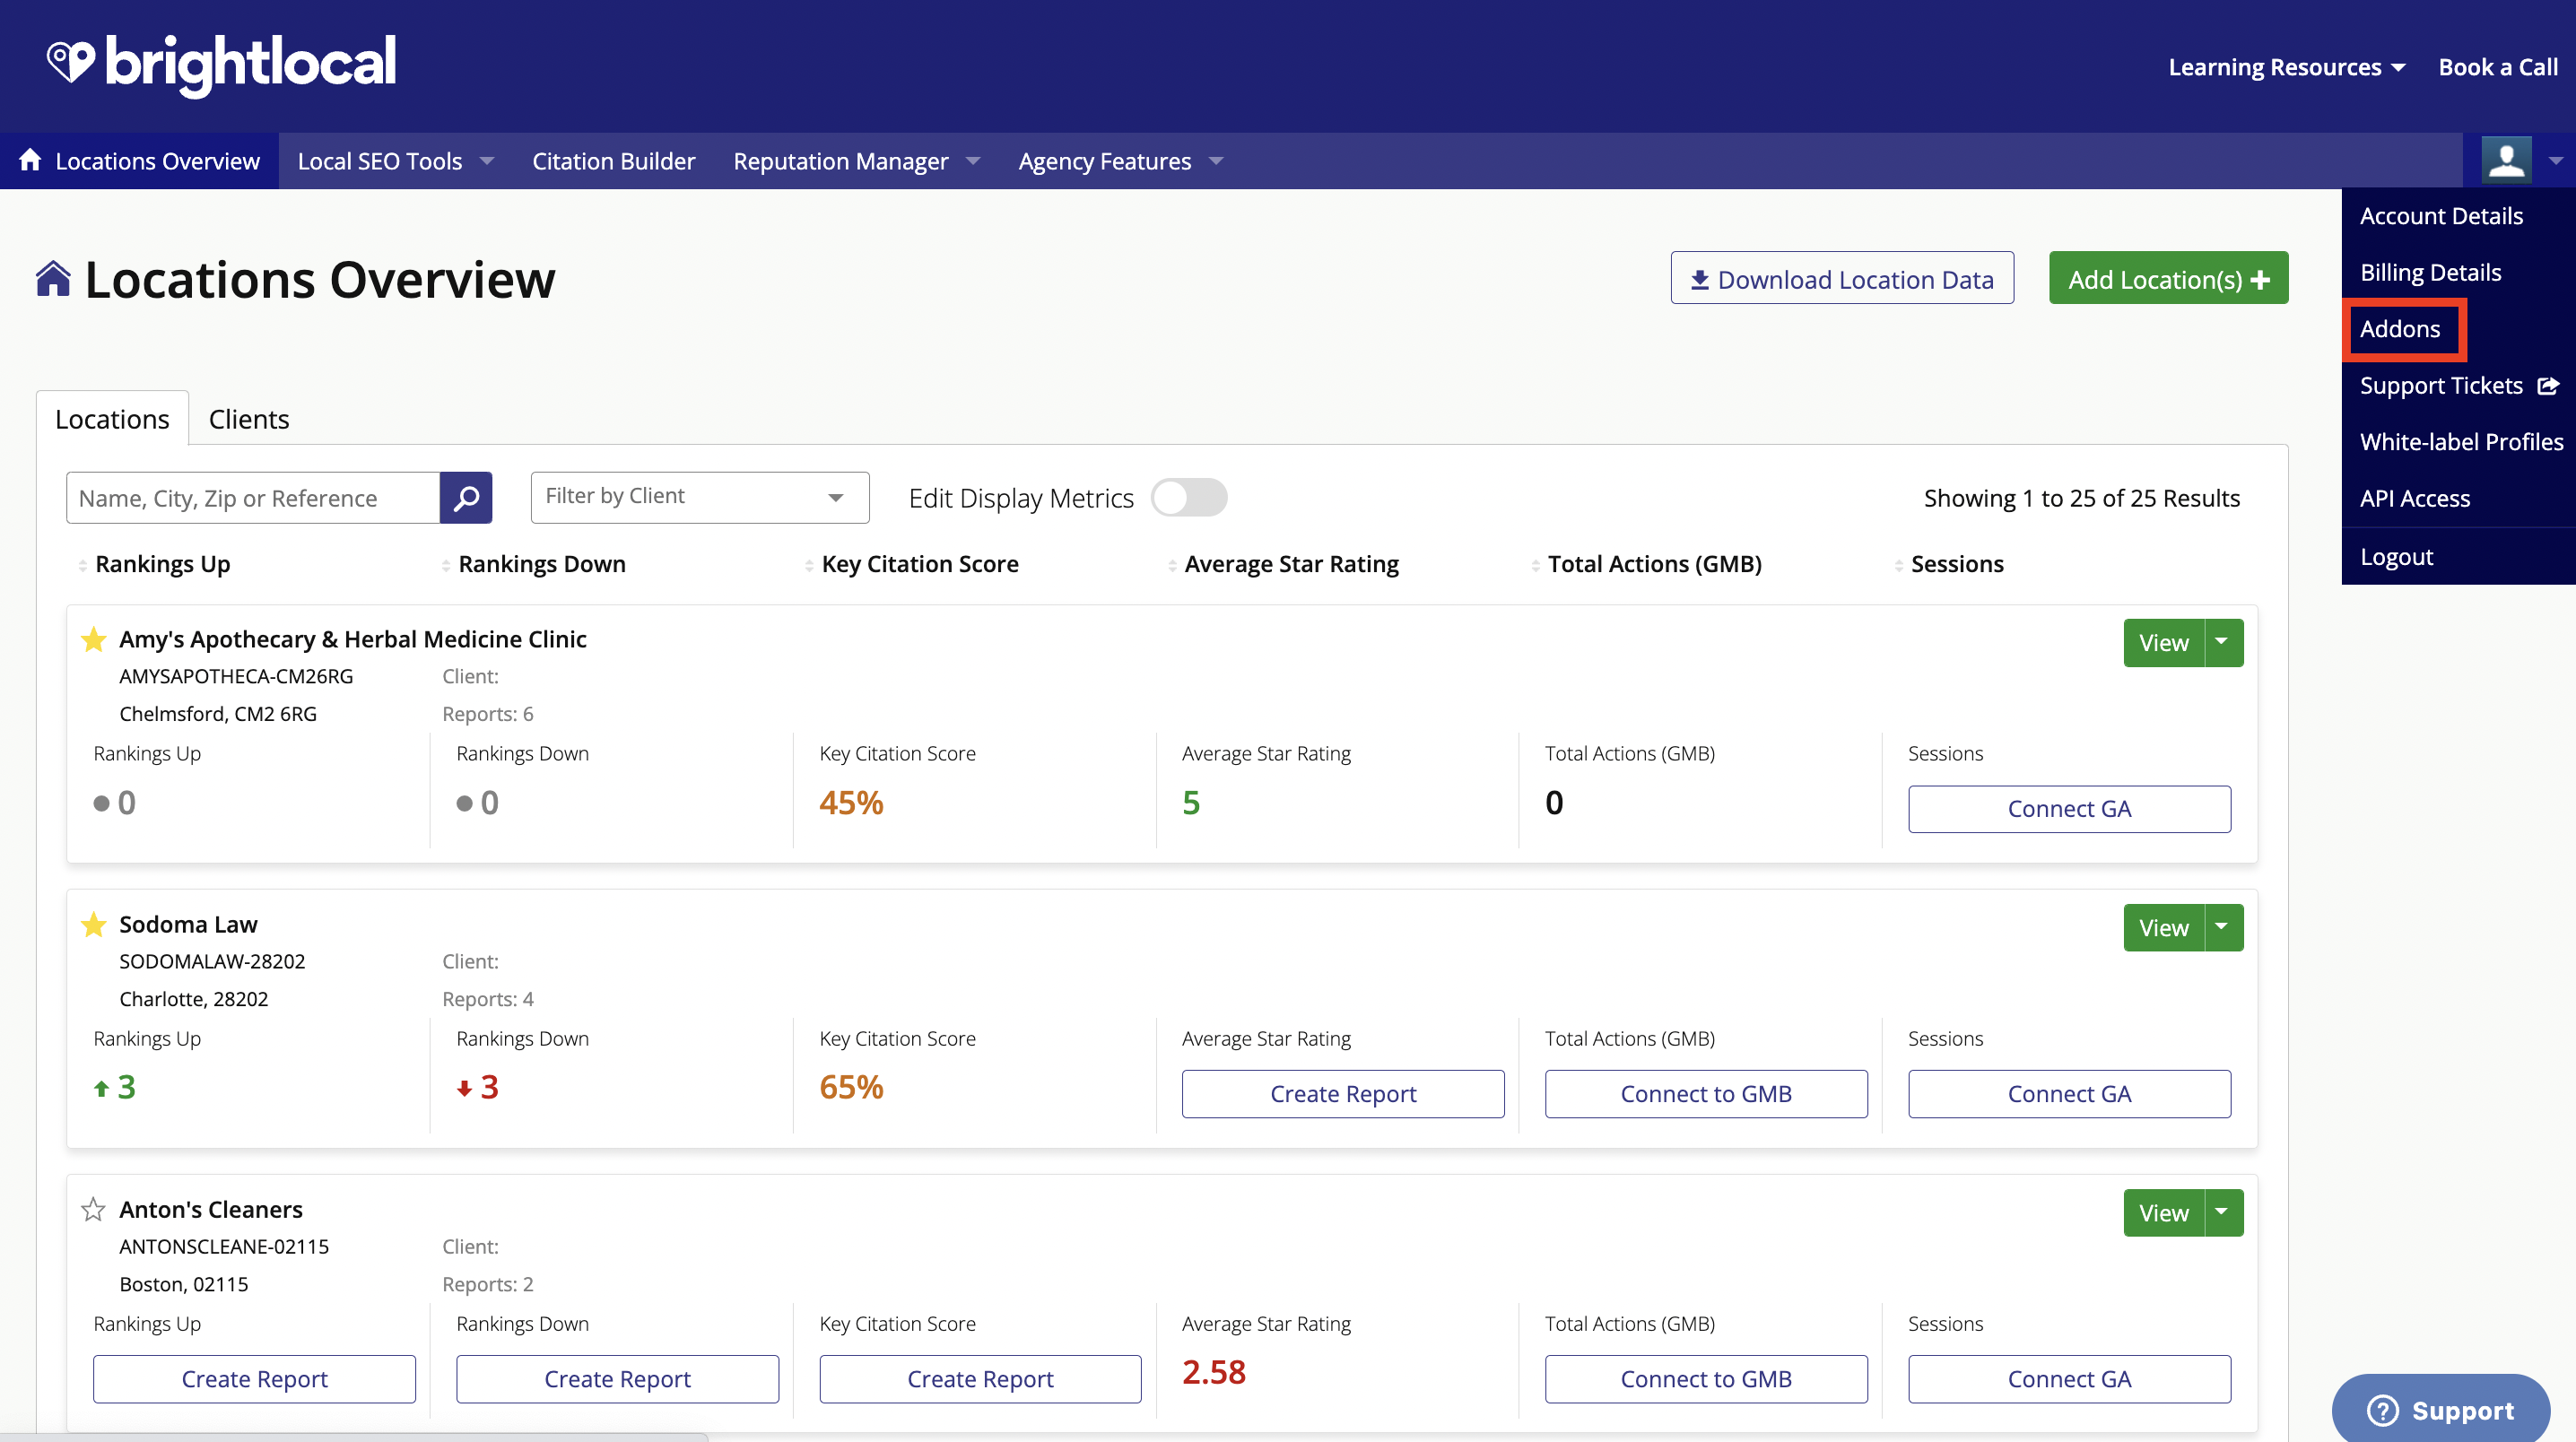The width and height of the screenshot is (2576, 1442).
Task: Create Report for Anton's Cleaners Key Citation Score
Action: [980, 1379]
